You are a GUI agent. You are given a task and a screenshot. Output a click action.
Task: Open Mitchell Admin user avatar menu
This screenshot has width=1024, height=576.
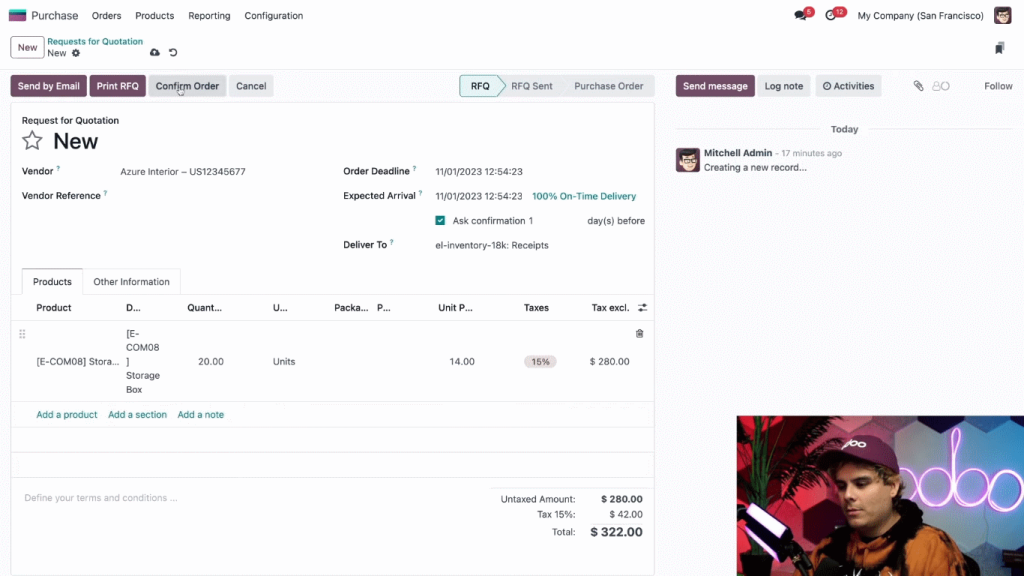click(1002, 15)
